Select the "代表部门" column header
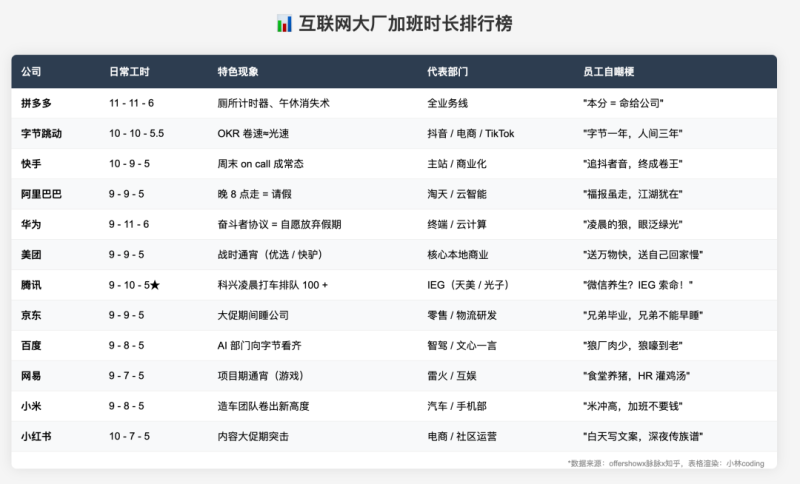This screenshot has height=484, width=800. (447, 71)
